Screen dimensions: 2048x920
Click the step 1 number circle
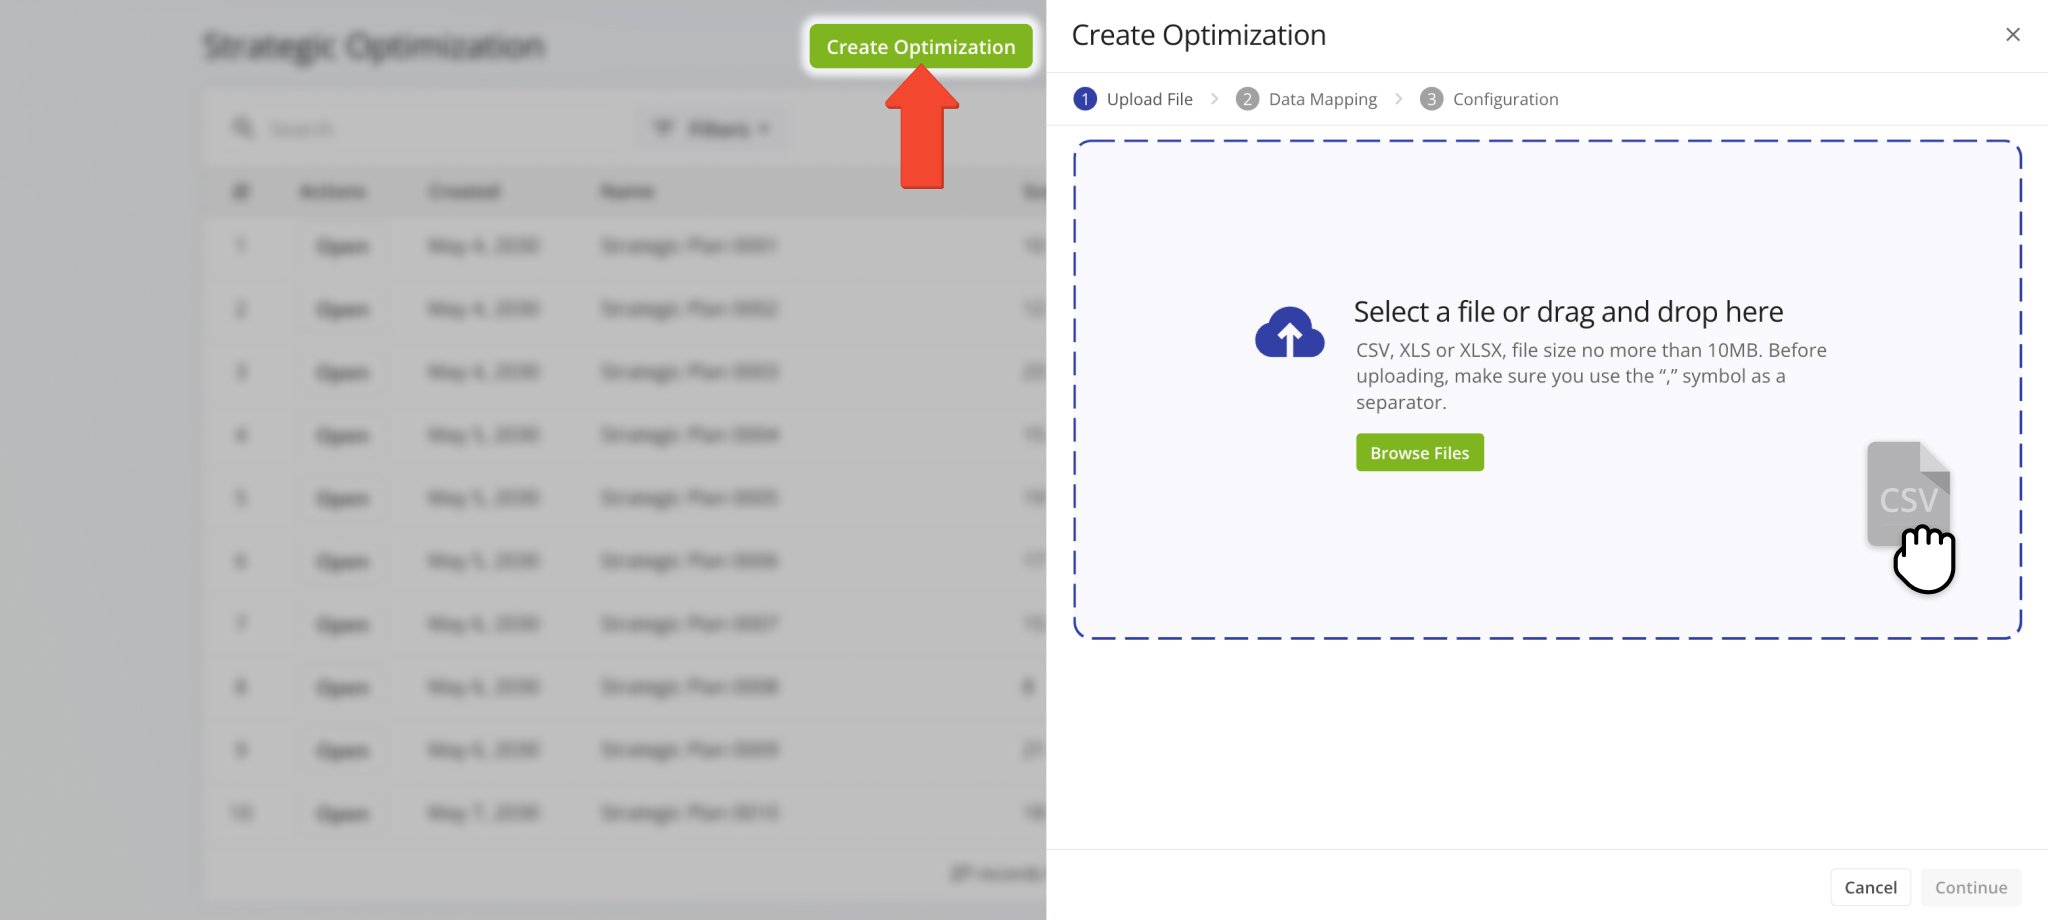1085,99
